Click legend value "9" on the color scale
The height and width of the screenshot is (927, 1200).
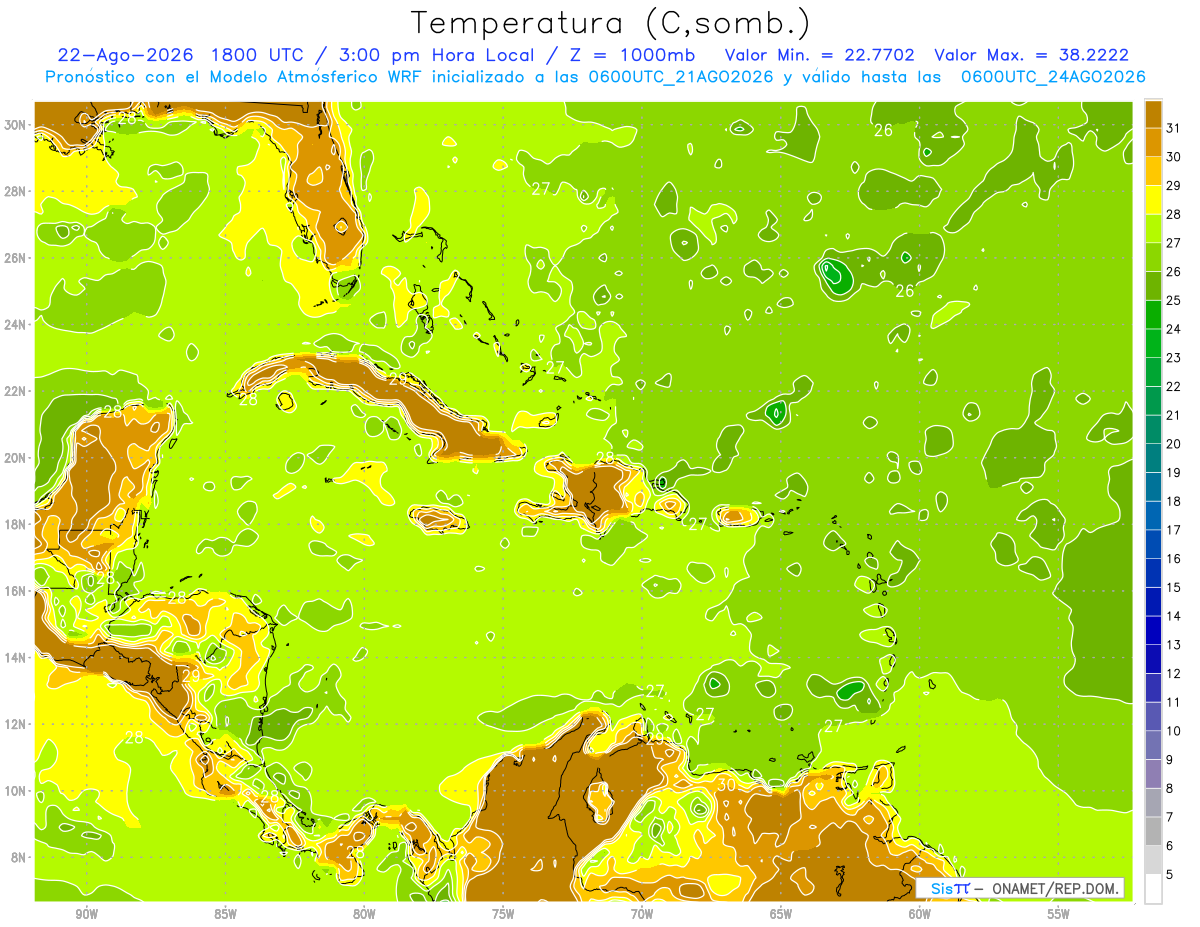click(1169, 760)
